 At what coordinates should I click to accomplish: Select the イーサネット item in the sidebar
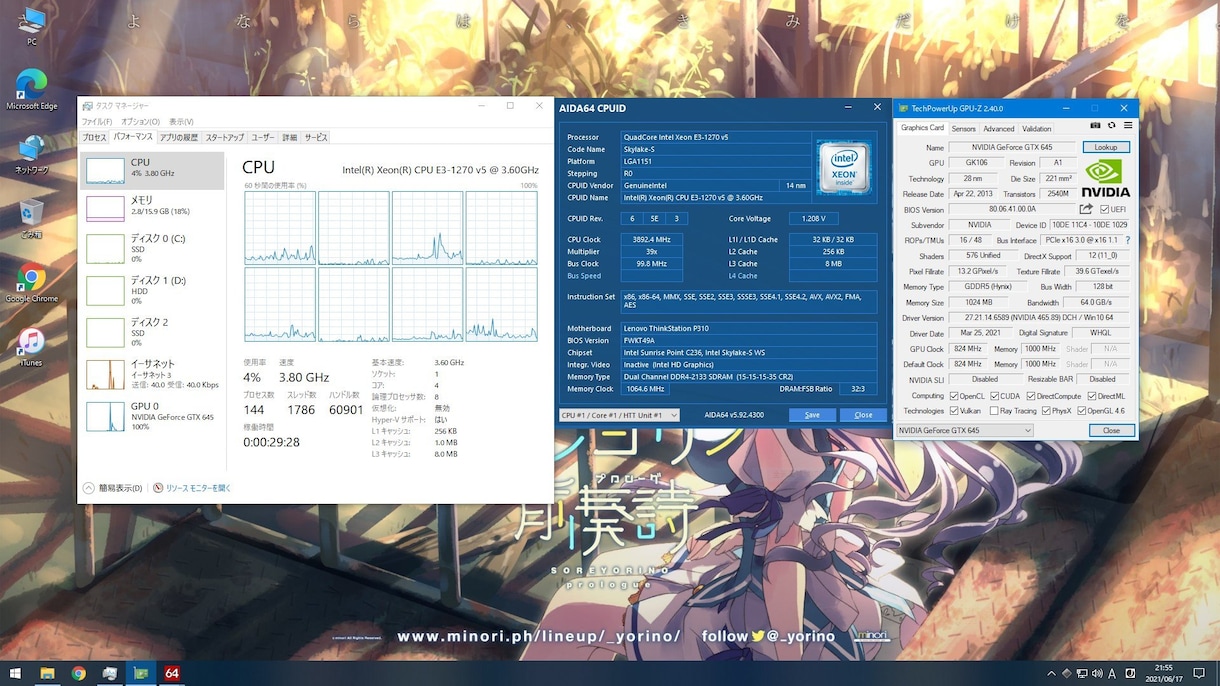[x=152, y=374]
